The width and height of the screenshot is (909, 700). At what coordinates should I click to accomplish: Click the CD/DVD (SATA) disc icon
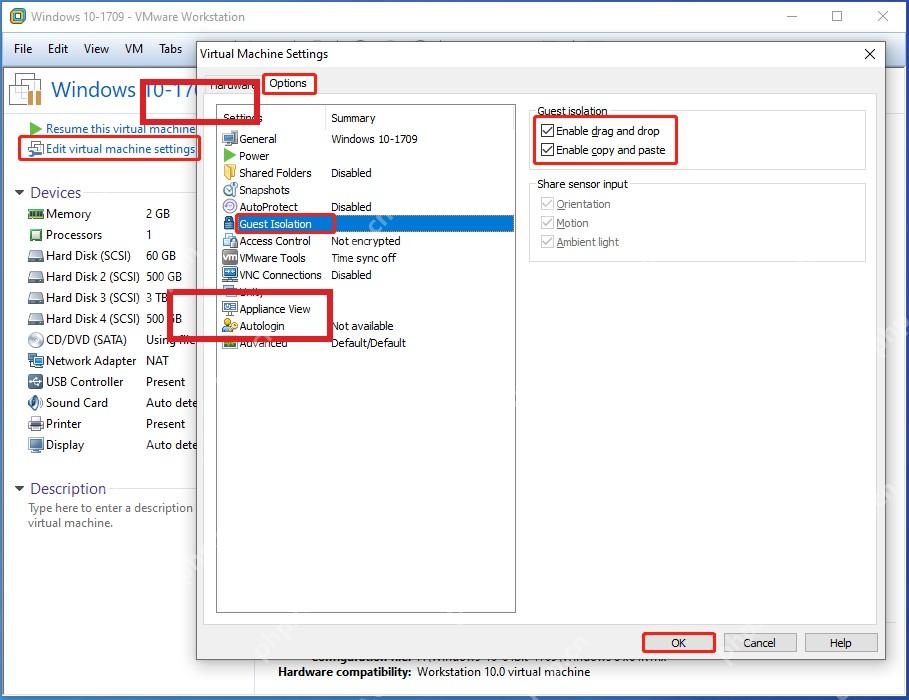36,339
